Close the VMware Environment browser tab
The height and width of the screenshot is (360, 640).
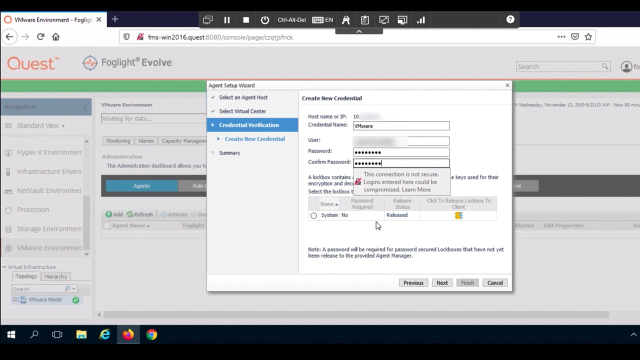pyautogui.click(x=99, y=20)
